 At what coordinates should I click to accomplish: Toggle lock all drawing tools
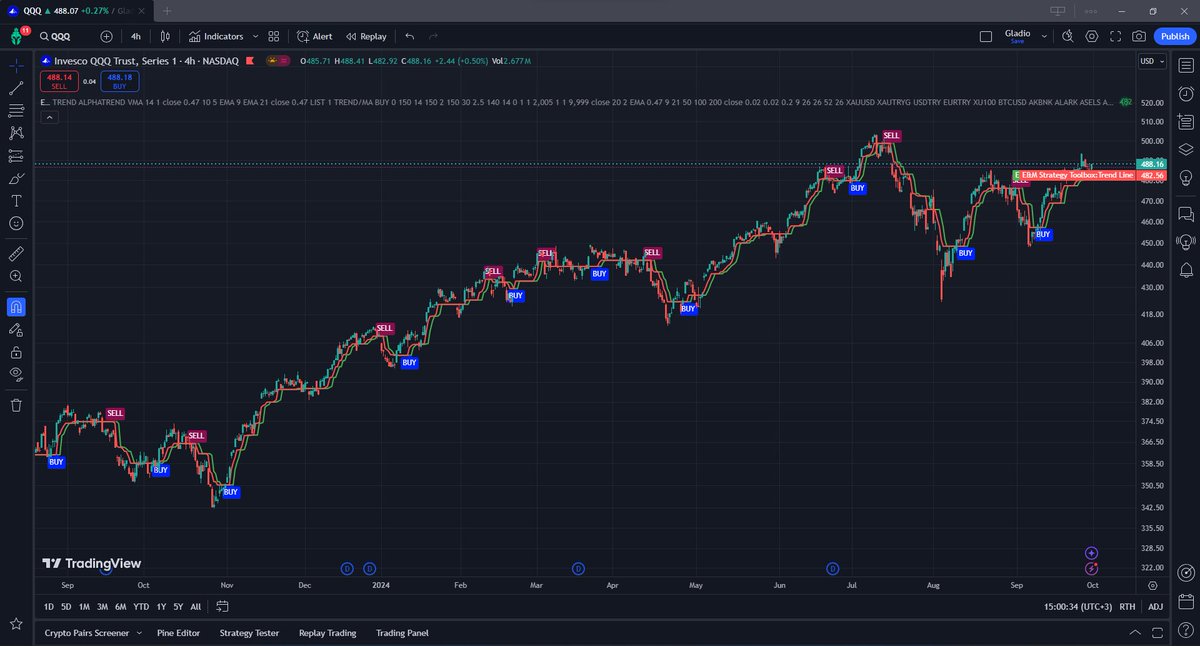point(16,352)
